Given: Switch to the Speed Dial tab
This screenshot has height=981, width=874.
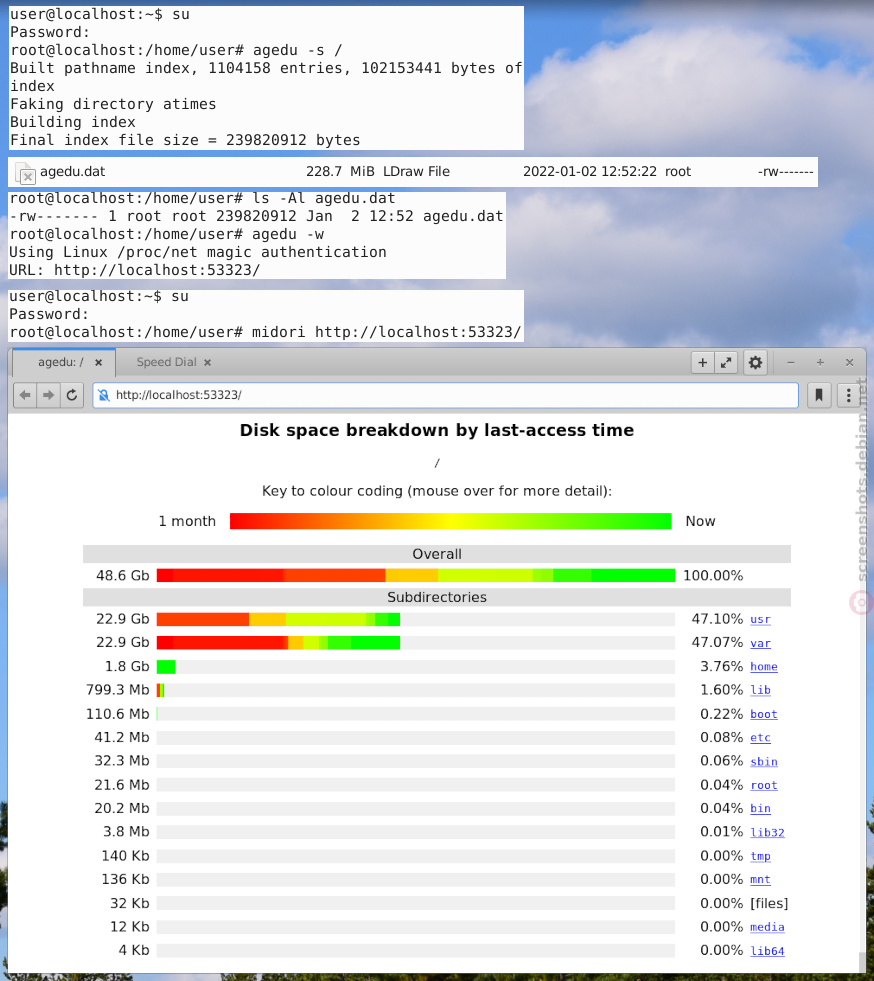Looking at the screenshot, I should click(x=167, y=362).
